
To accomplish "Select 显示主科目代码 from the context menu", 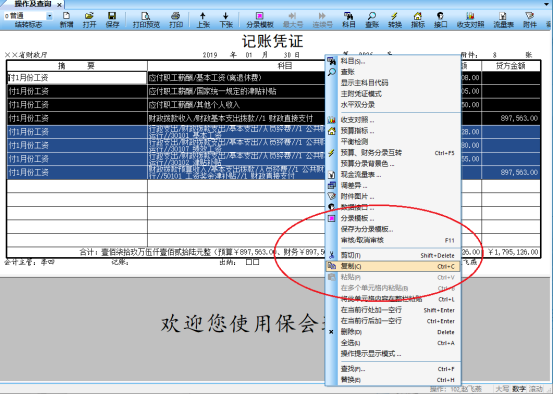I will tap(394, 83).
